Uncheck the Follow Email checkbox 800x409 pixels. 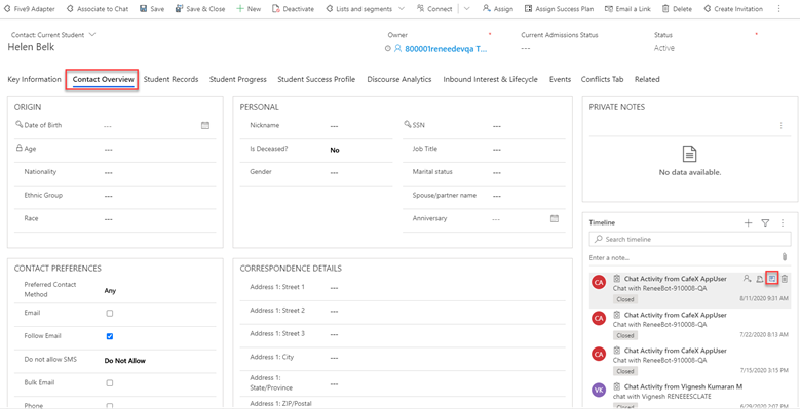coord(110,337)
